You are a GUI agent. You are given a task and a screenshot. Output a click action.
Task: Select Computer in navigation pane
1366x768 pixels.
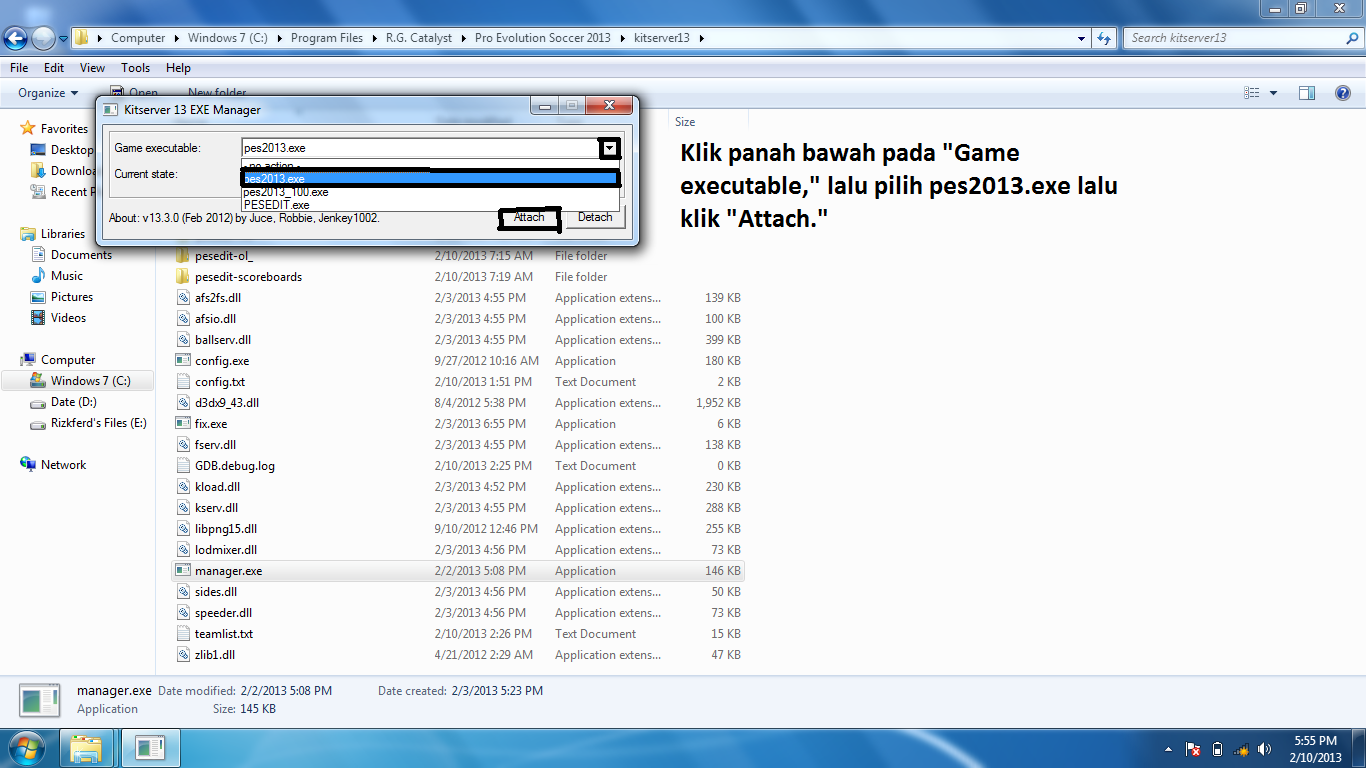click(68, 360)
